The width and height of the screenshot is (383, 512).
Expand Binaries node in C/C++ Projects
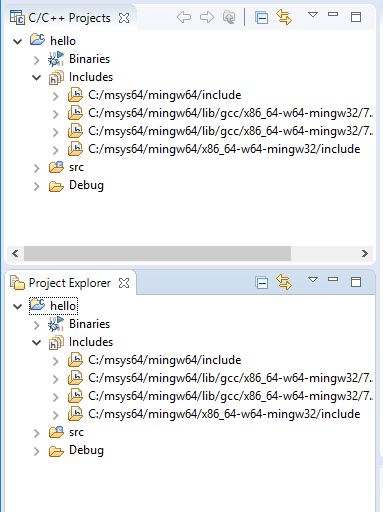37,60
